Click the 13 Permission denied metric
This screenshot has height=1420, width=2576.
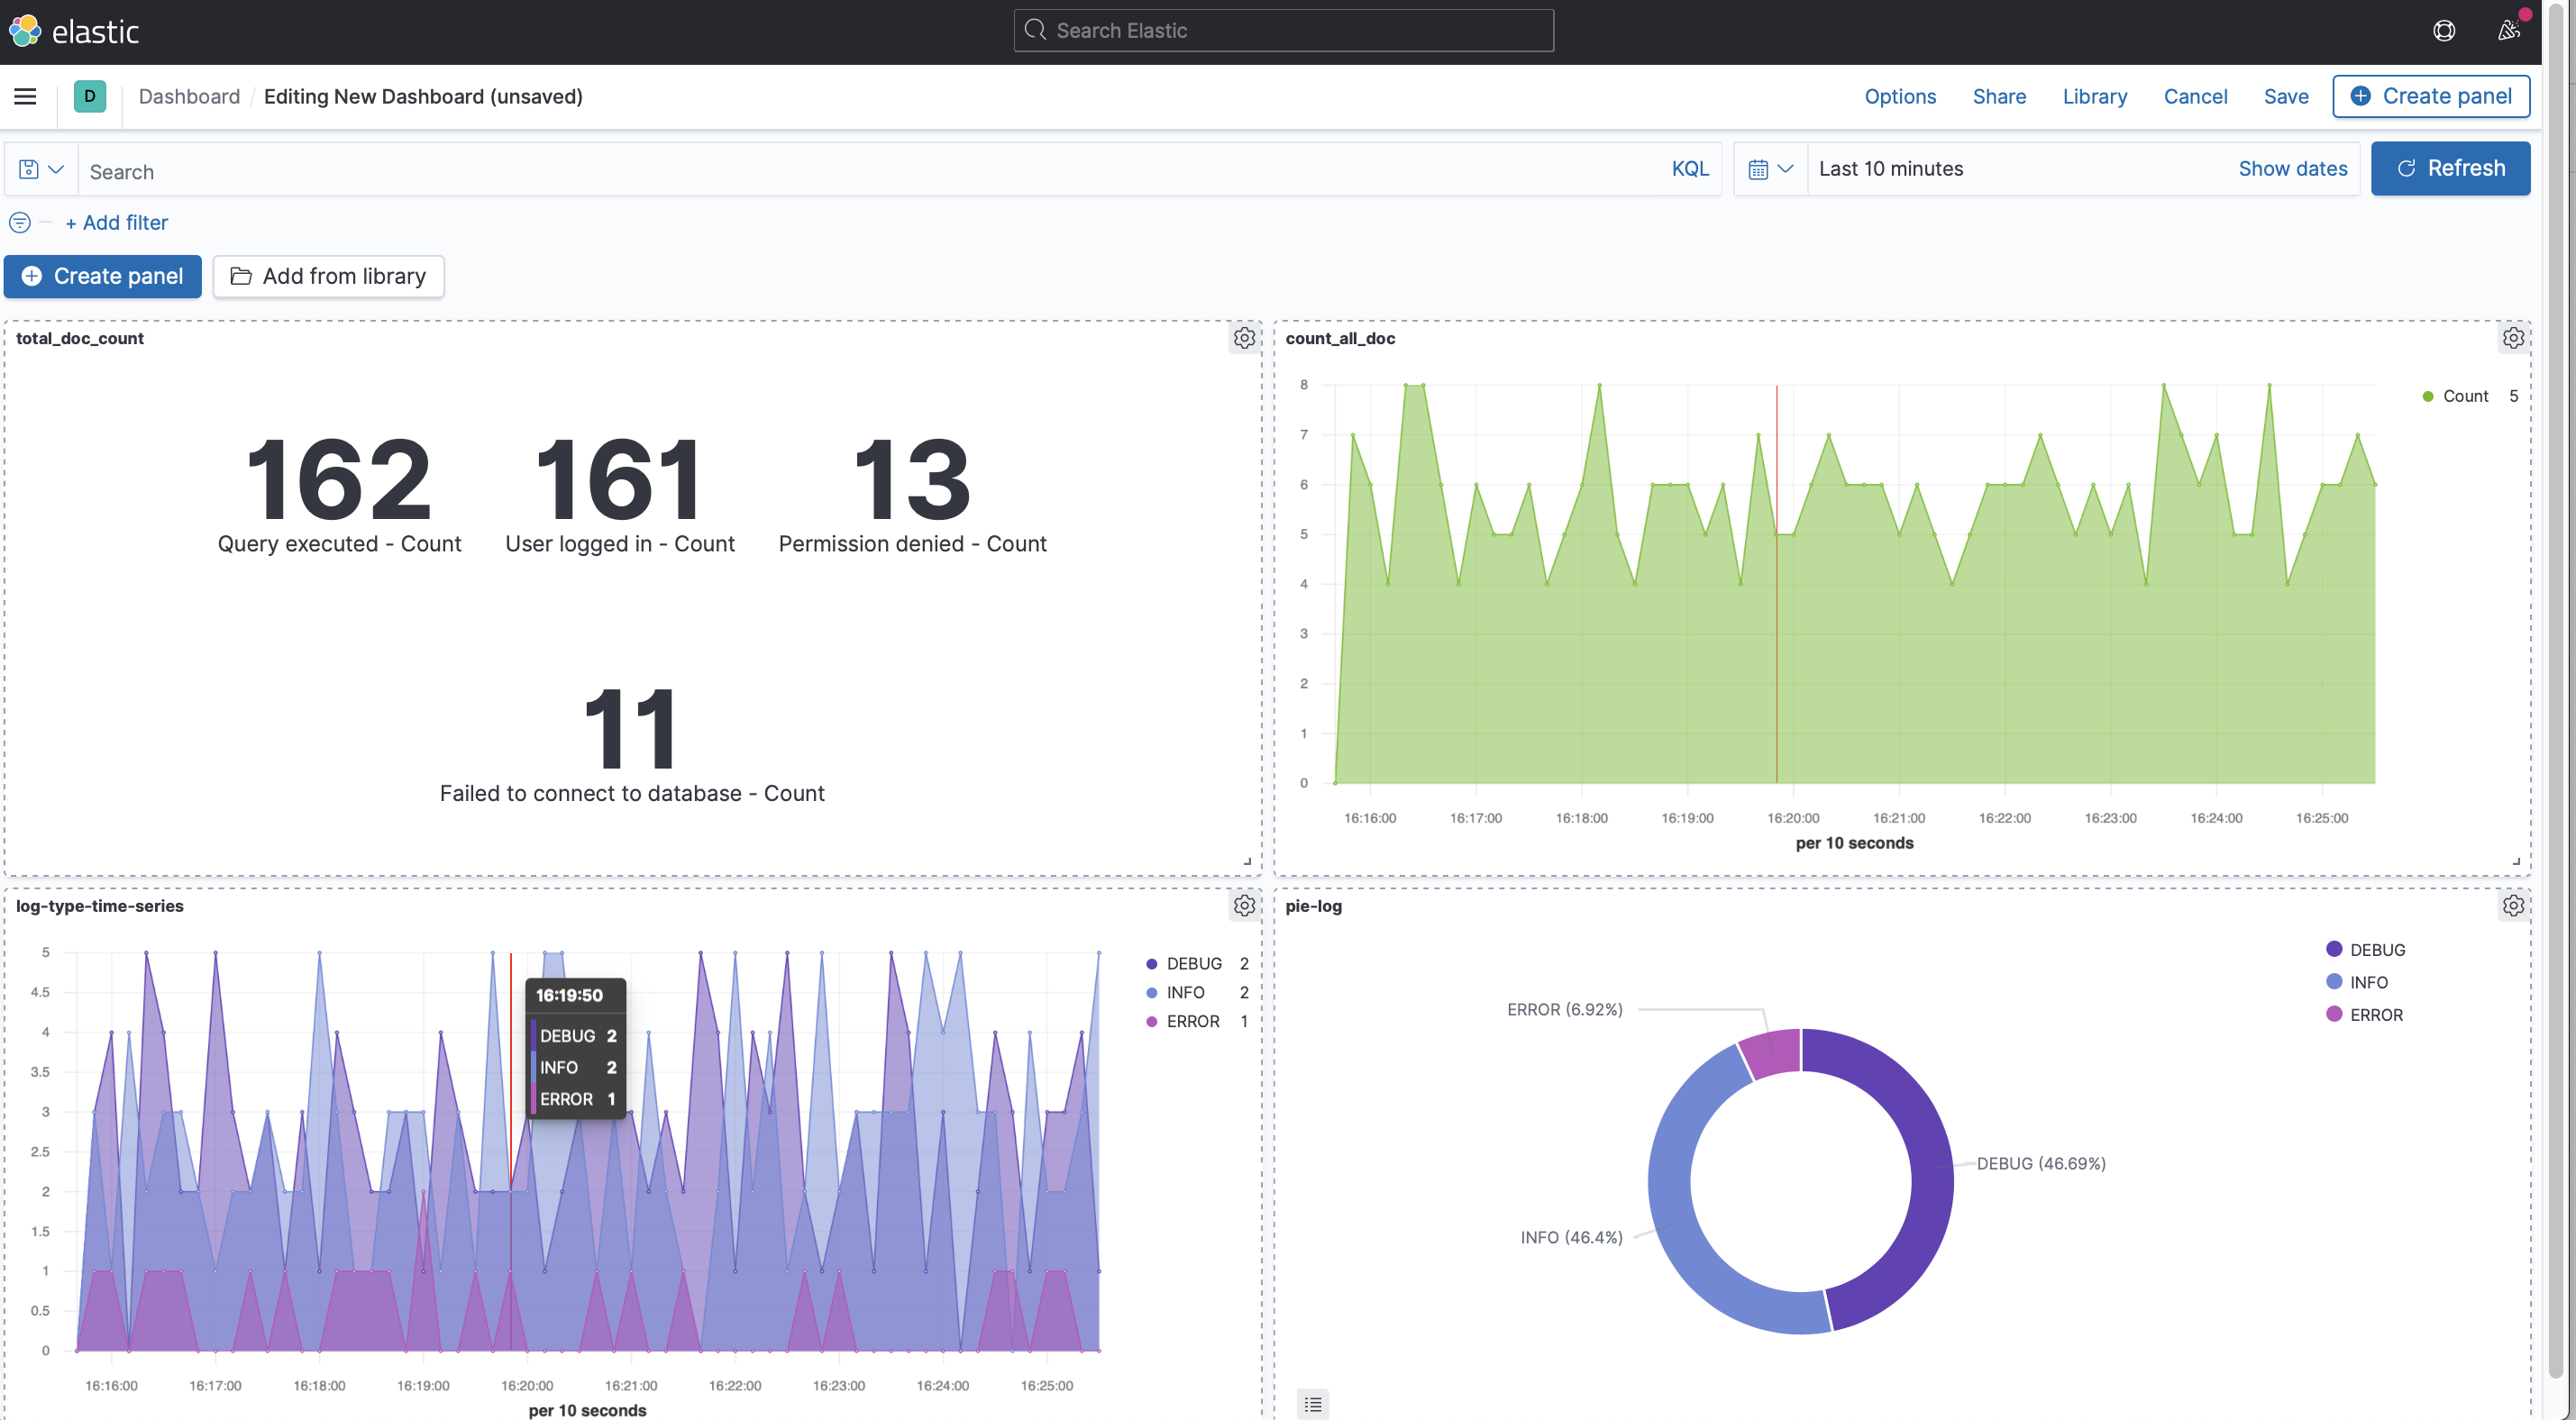[x=912, y=494]
